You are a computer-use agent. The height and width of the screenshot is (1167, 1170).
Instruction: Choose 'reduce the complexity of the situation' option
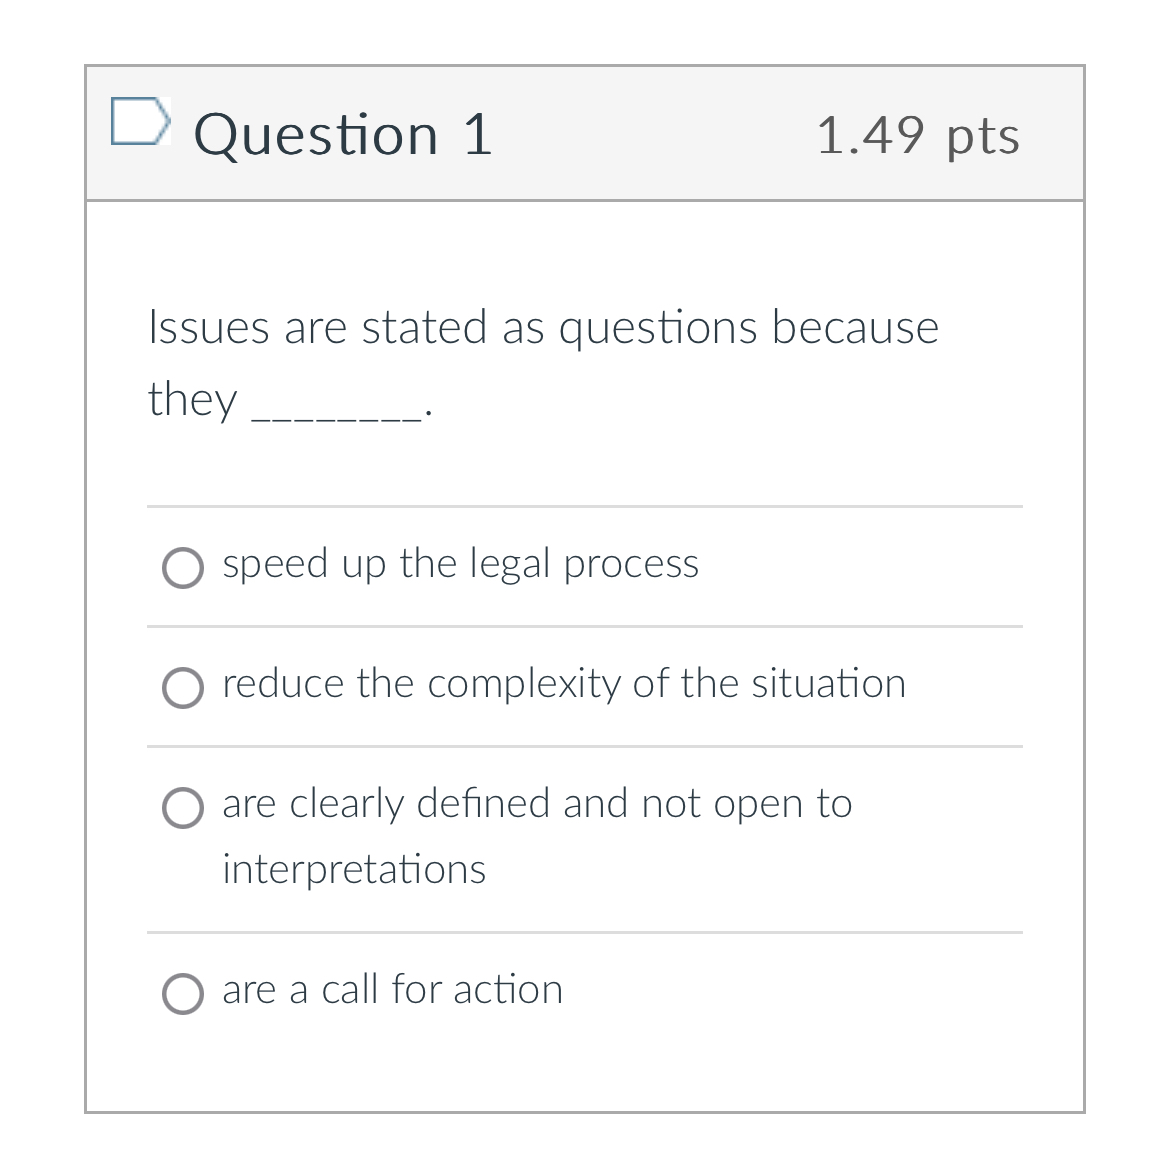183,688
